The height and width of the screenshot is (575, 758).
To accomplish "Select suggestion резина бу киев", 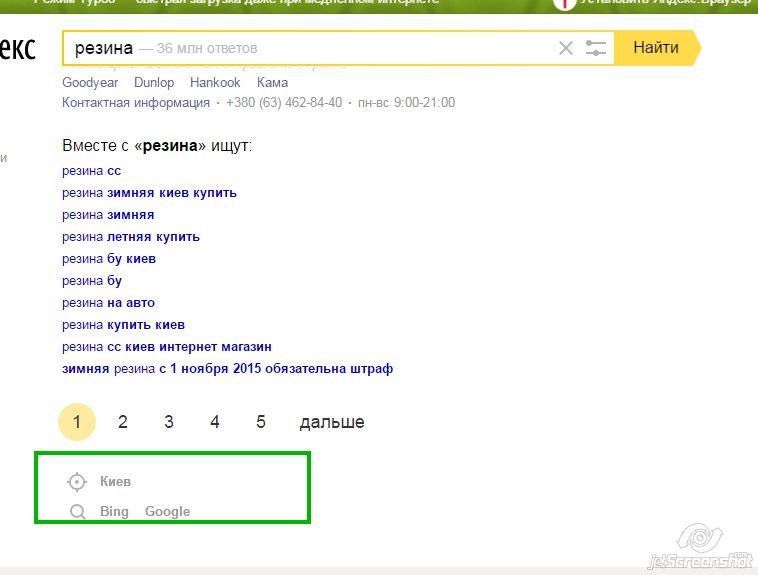I will (x=109, y=259).
